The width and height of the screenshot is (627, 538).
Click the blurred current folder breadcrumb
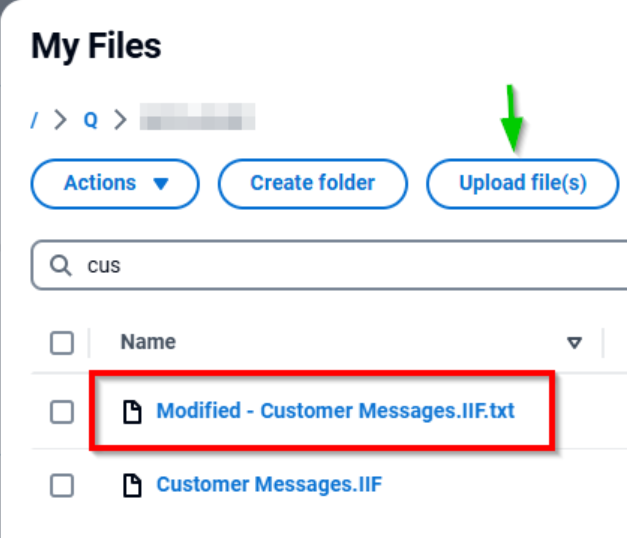tap(197, 121)
